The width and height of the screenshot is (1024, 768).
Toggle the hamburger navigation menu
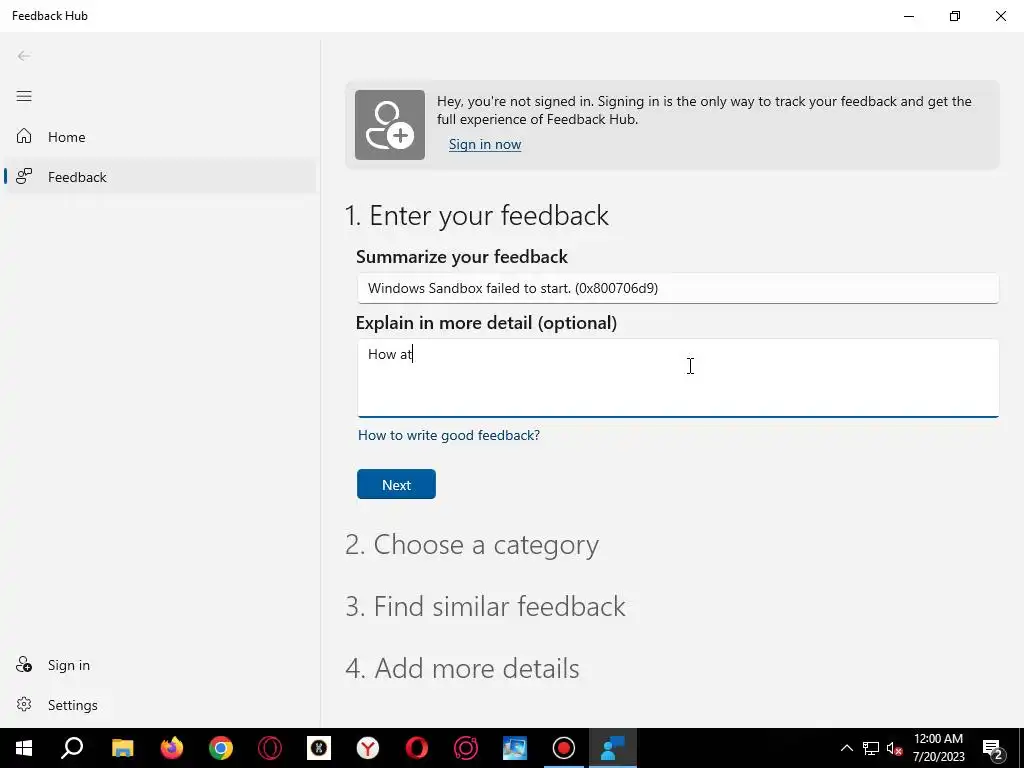24,96
